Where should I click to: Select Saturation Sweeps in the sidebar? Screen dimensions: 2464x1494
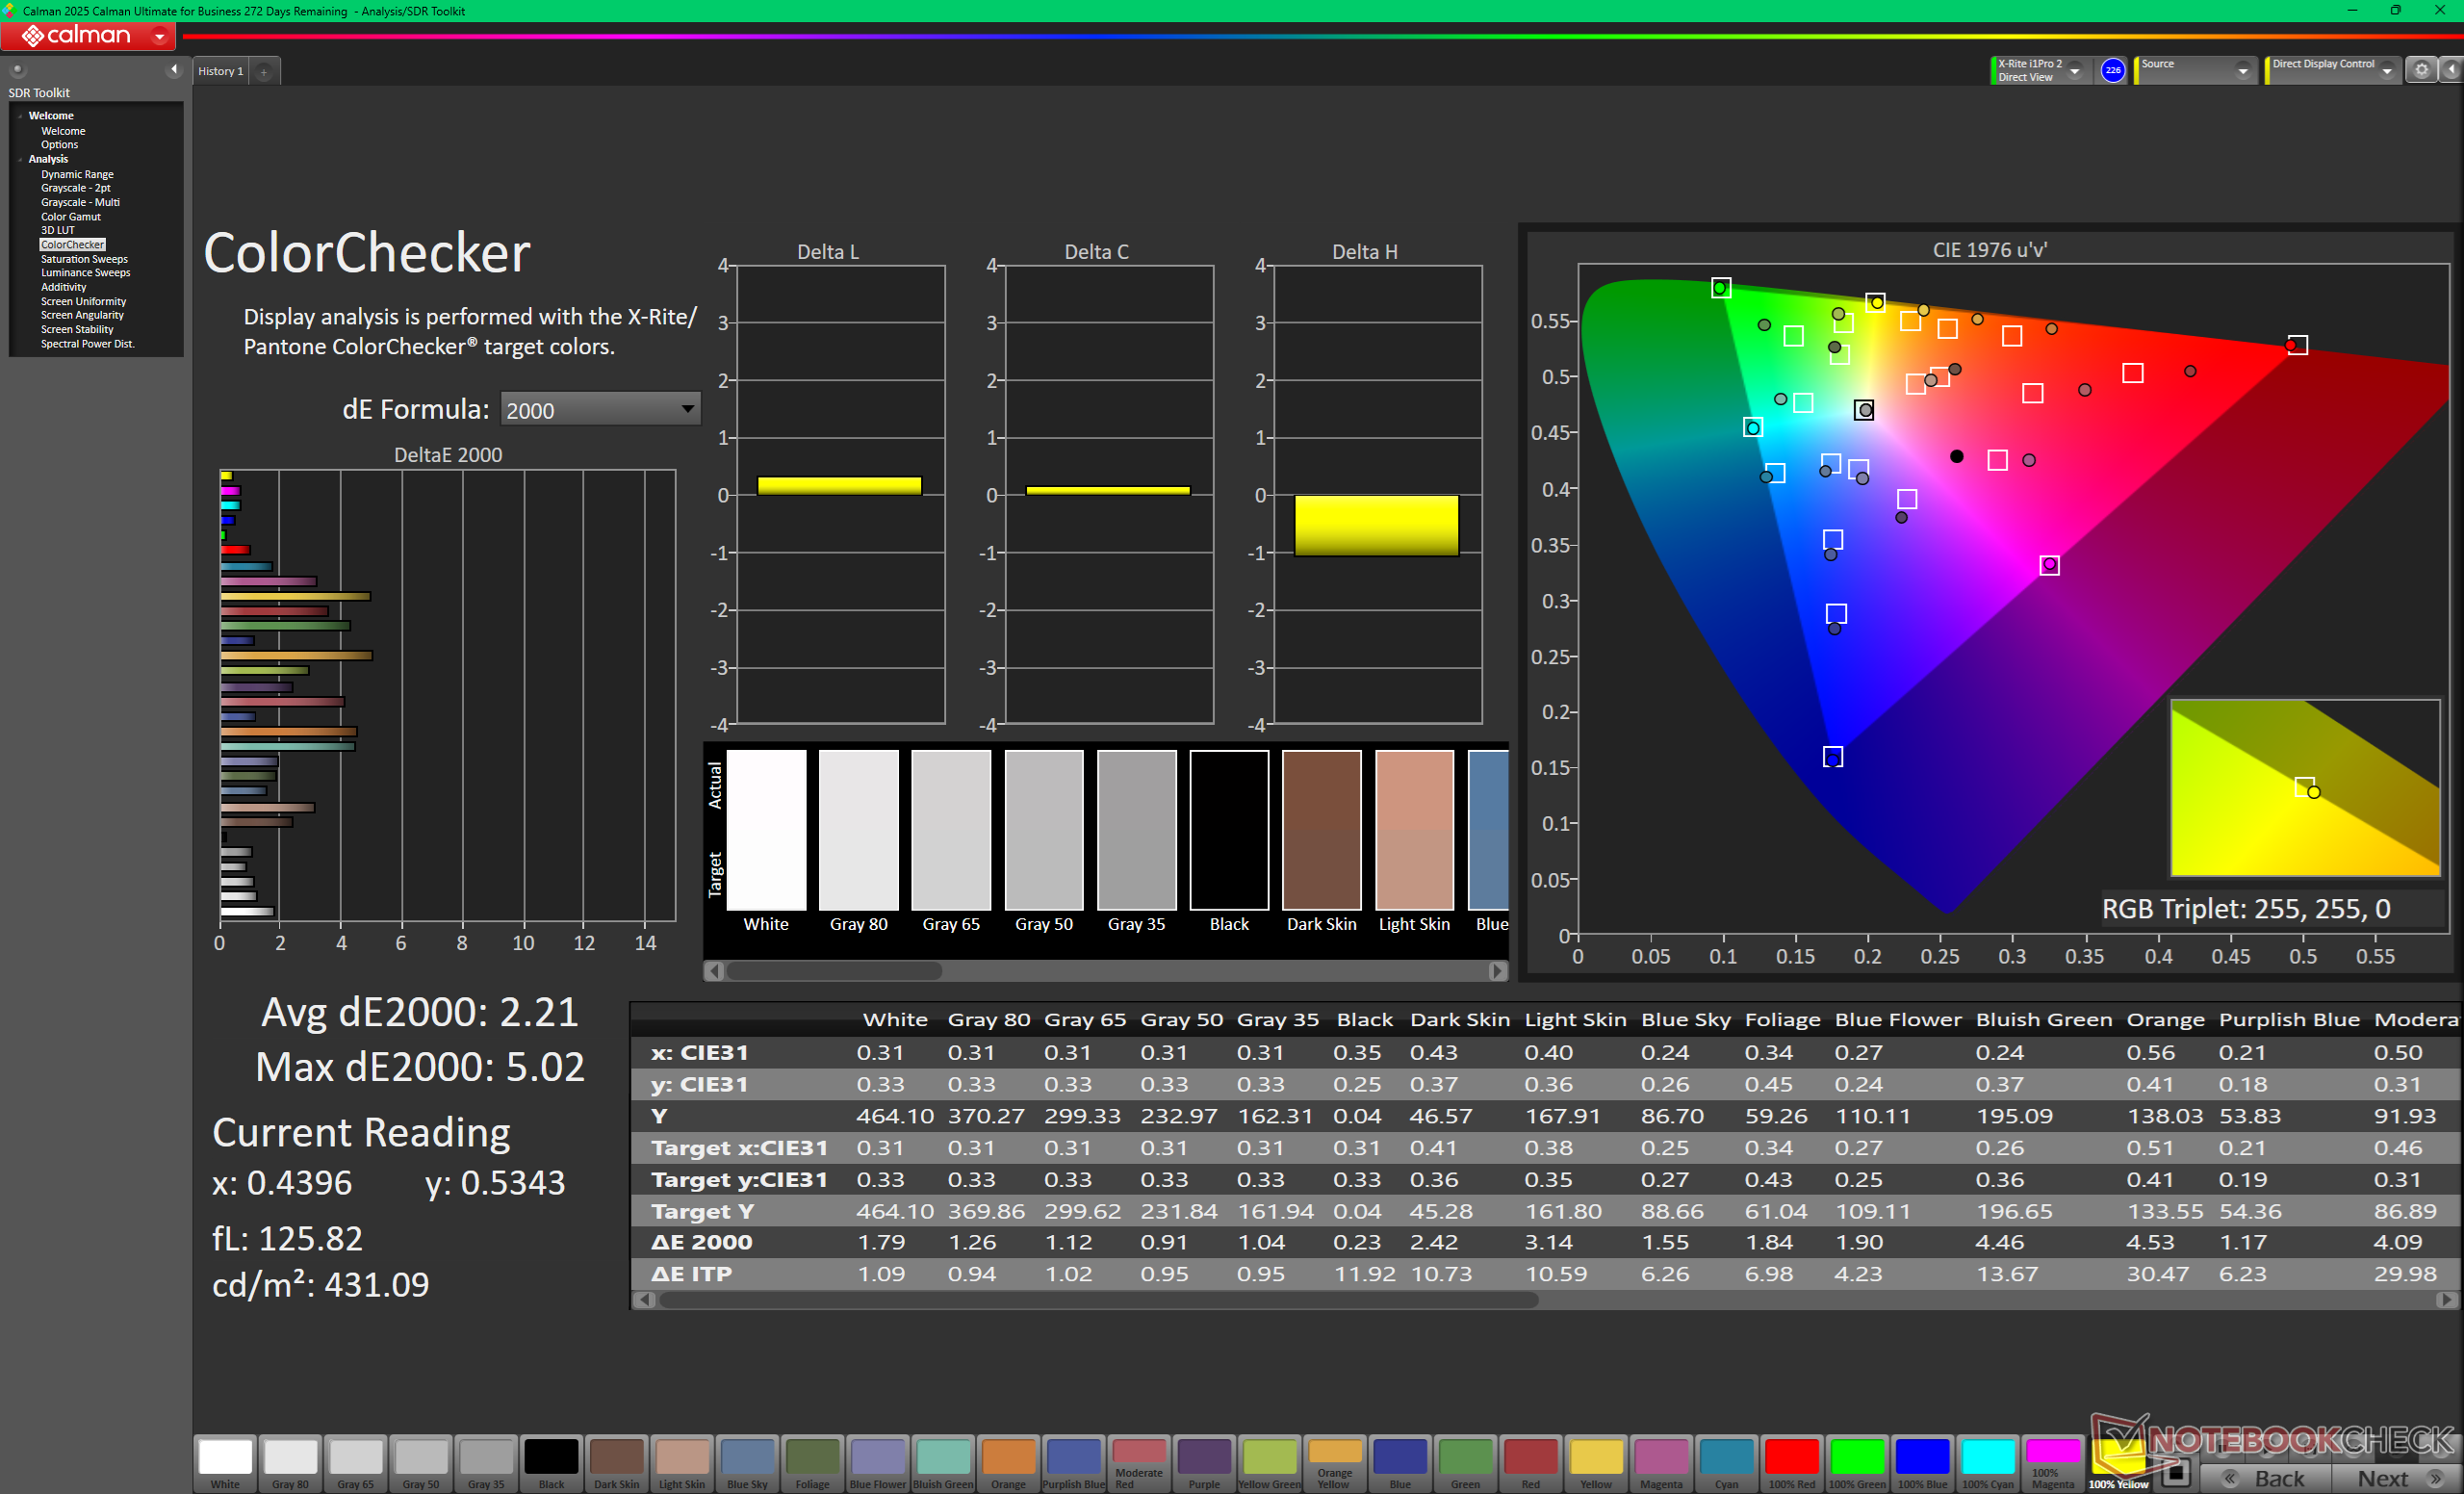click(84, 259)
